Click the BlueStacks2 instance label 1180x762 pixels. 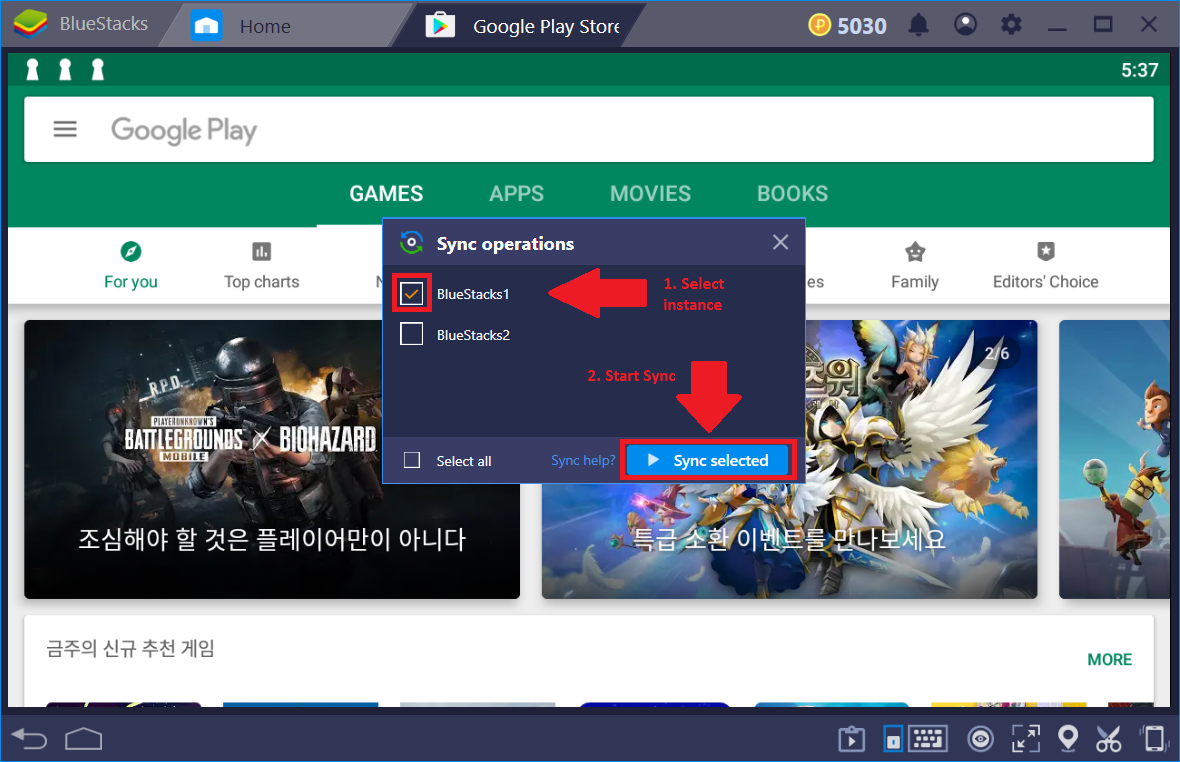pyautogui.click(x=473, y=335)
